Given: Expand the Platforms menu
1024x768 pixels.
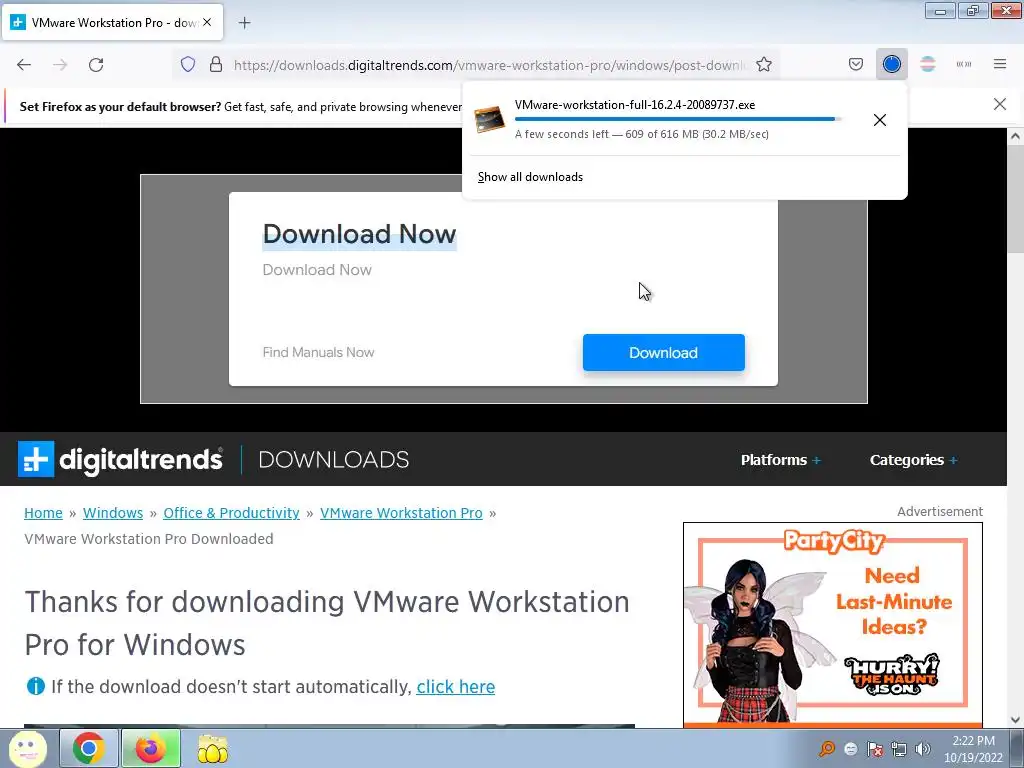Looking at the screenshot, I should (780, 460).
